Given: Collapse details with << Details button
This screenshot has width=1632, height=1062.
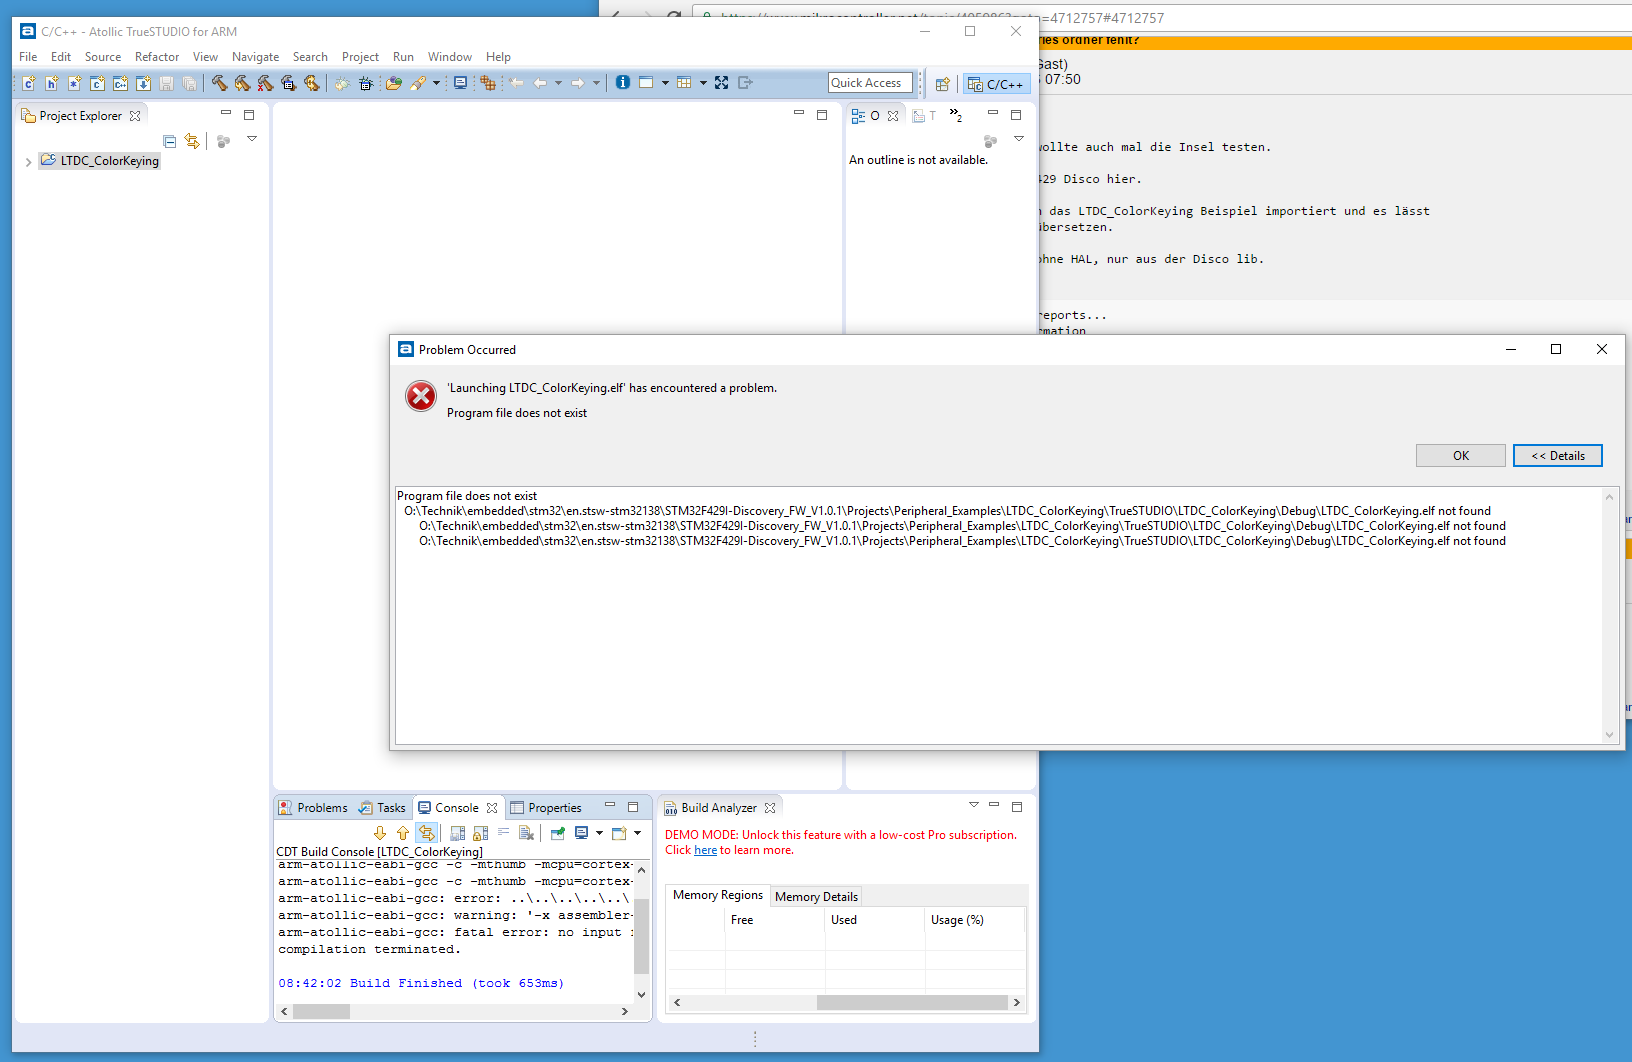Looking at the screenshot, I should 1558,456.
